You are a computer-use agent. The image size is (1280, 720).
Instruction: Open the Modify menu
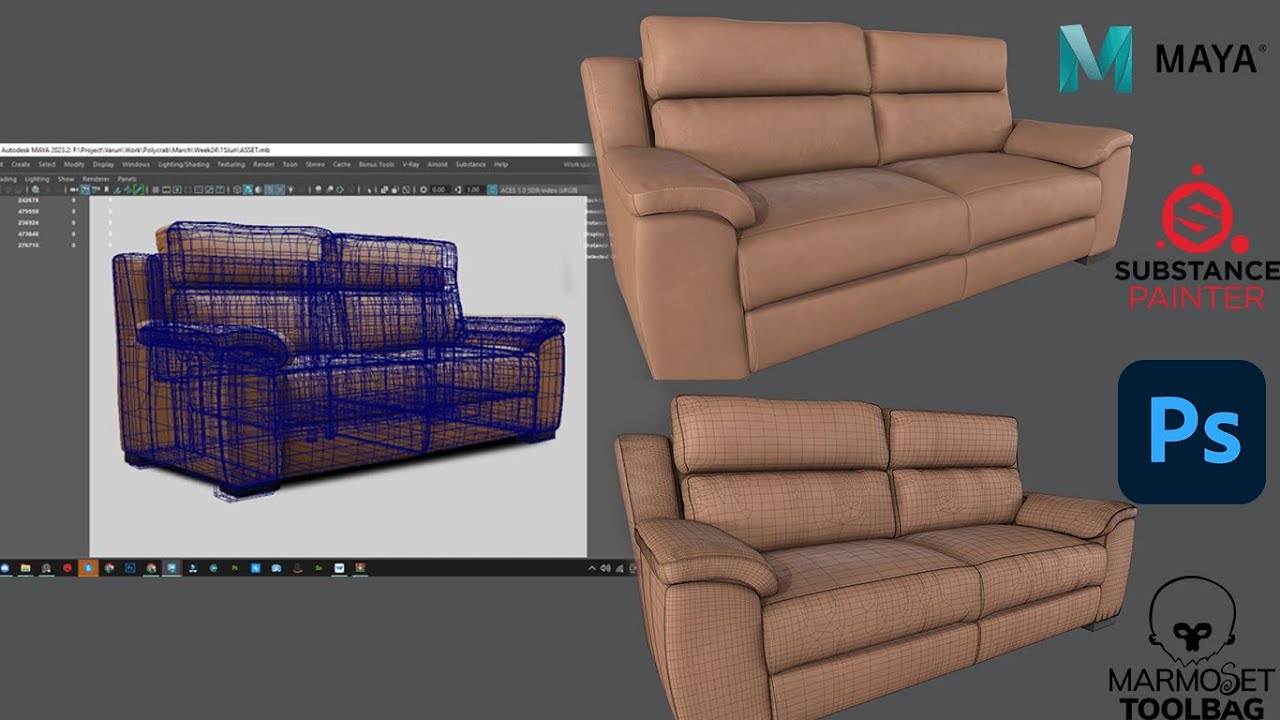pos(74,164)
